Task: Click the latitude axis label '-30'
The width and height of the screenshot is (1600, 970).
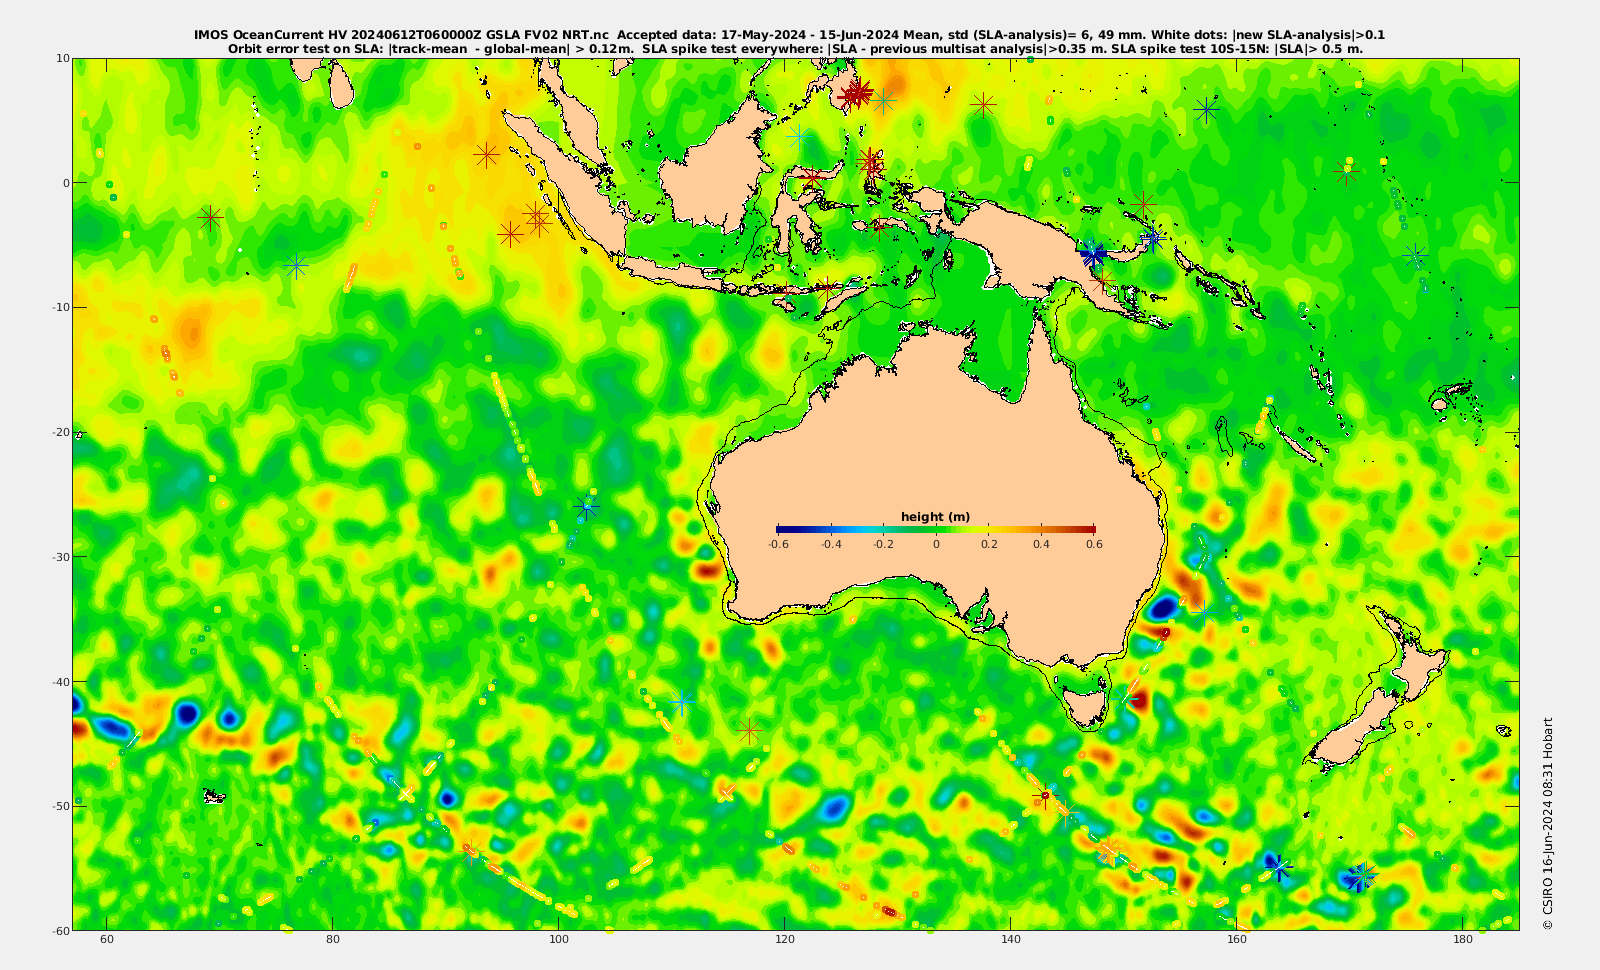Action: point(61,557)
